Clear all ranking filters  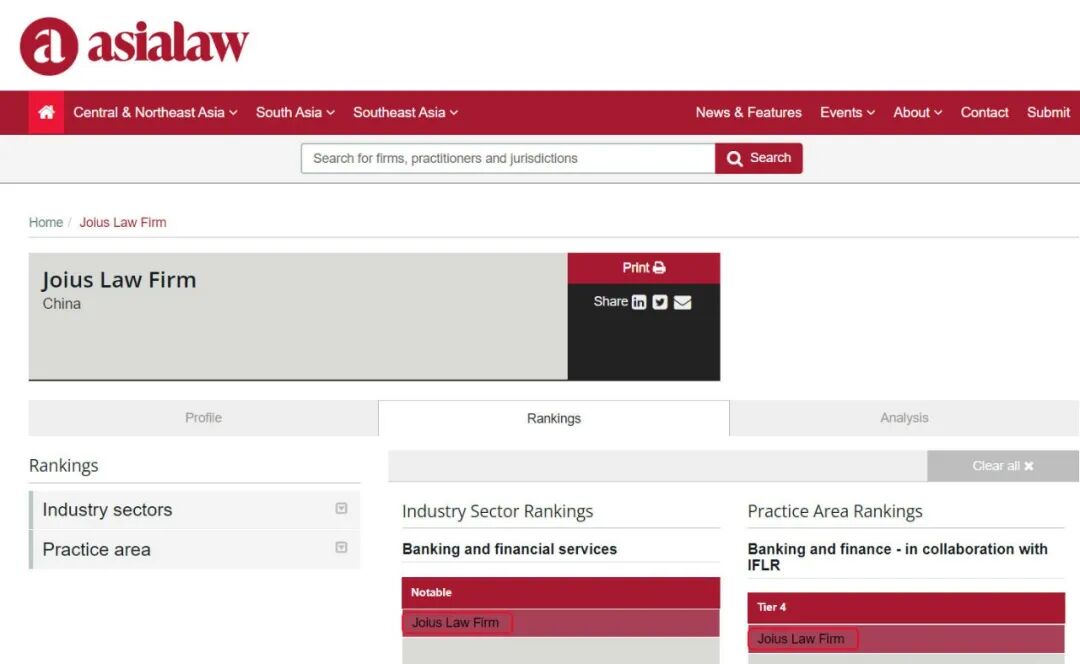coord(1002,466)
